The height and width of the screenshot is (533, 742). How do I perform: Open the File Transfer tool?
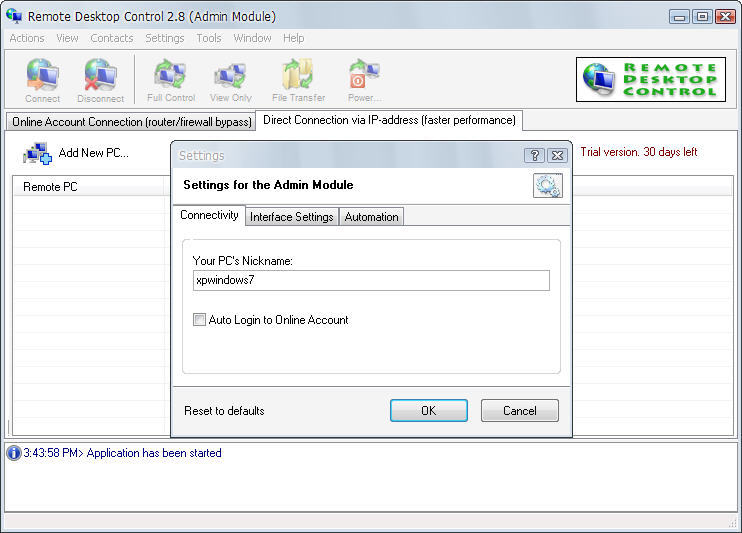tap(298, 80)
